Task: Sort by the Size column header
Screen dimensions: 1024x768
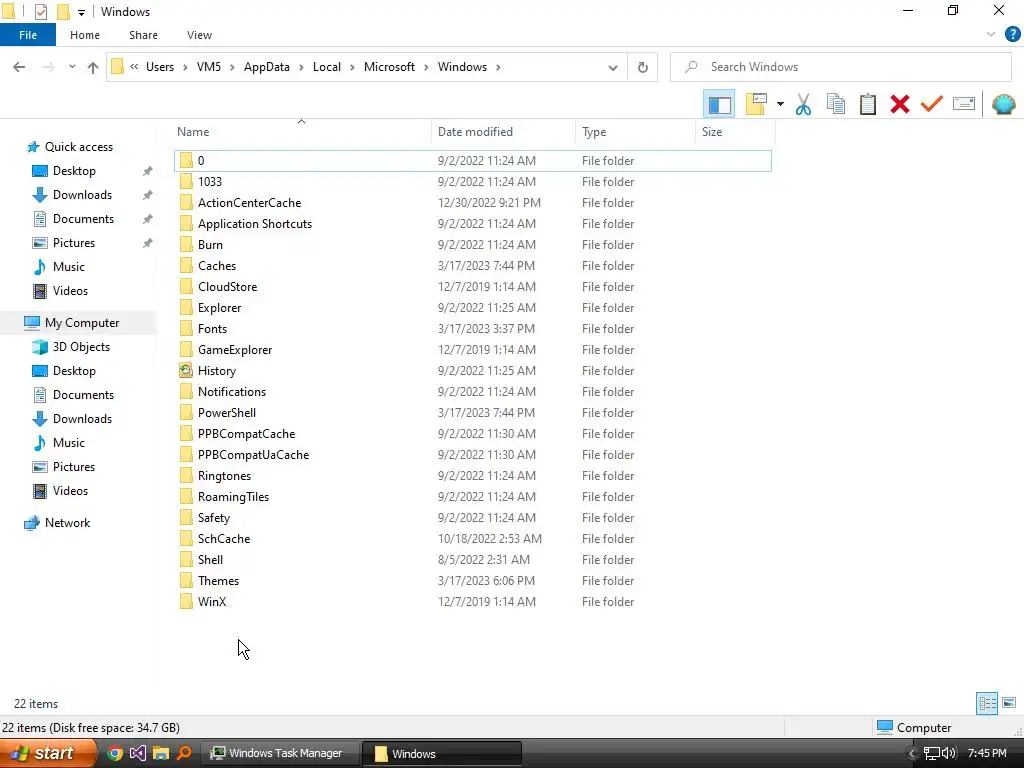Action: point(712,132)
